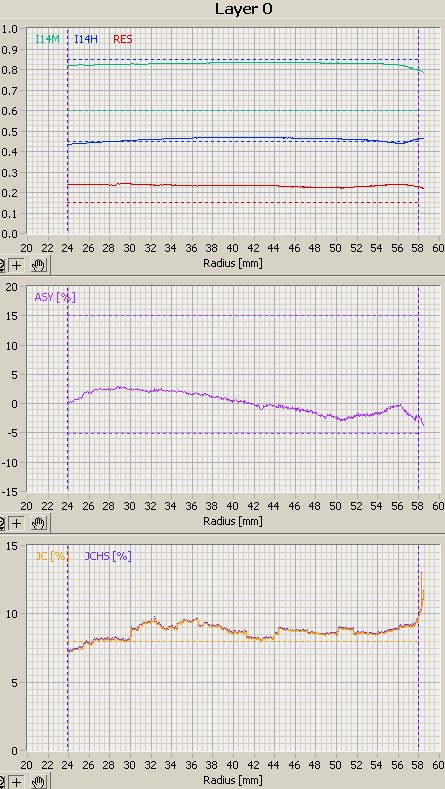Toggle the I14M legend entry

pos(47,39)
